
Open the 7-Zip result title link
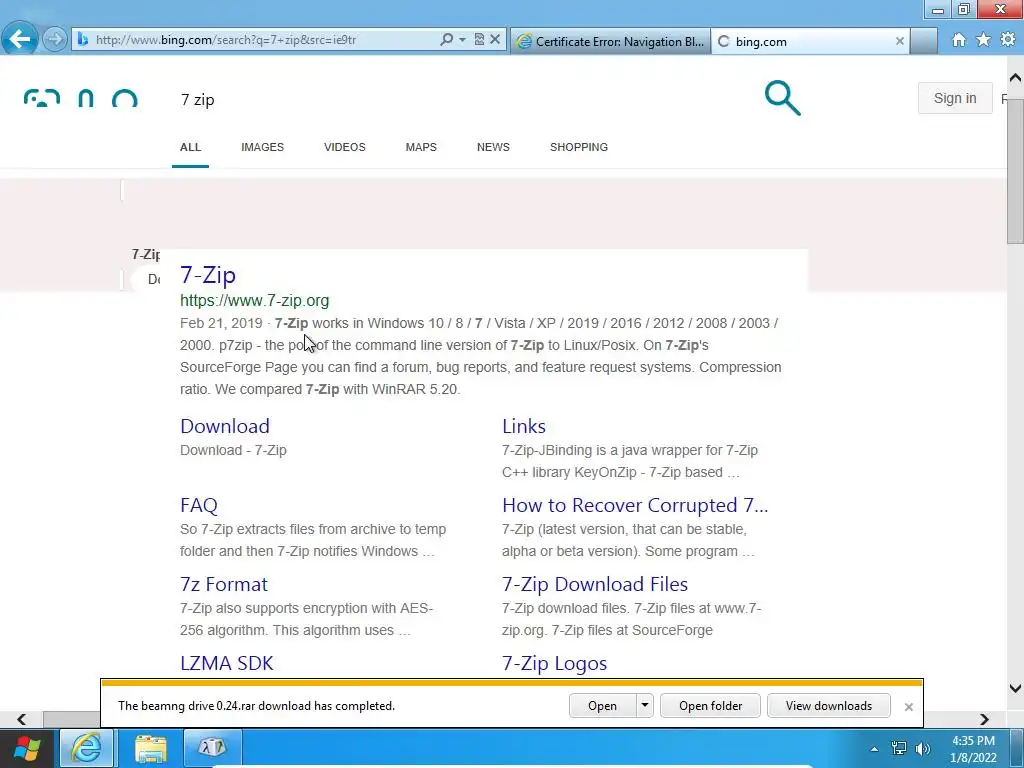[208, 275]
